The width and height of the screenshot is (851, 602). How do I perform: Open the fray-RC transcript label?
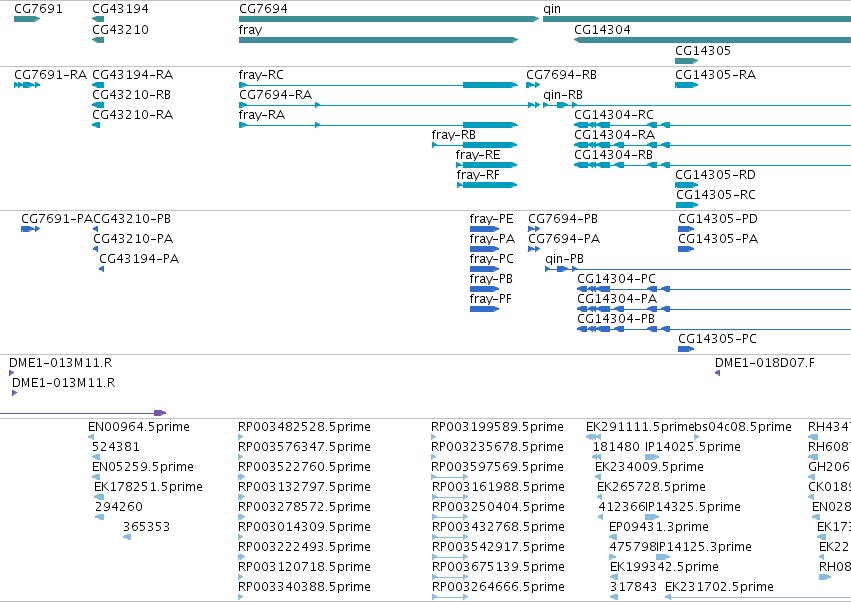click(x=261, y=74)
